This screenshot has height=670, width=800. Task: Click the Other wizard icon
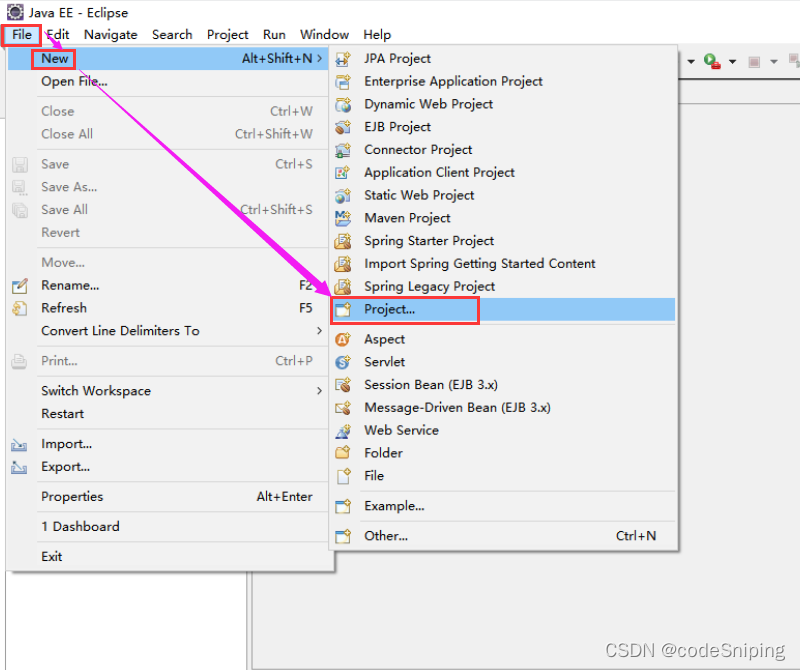343,536
